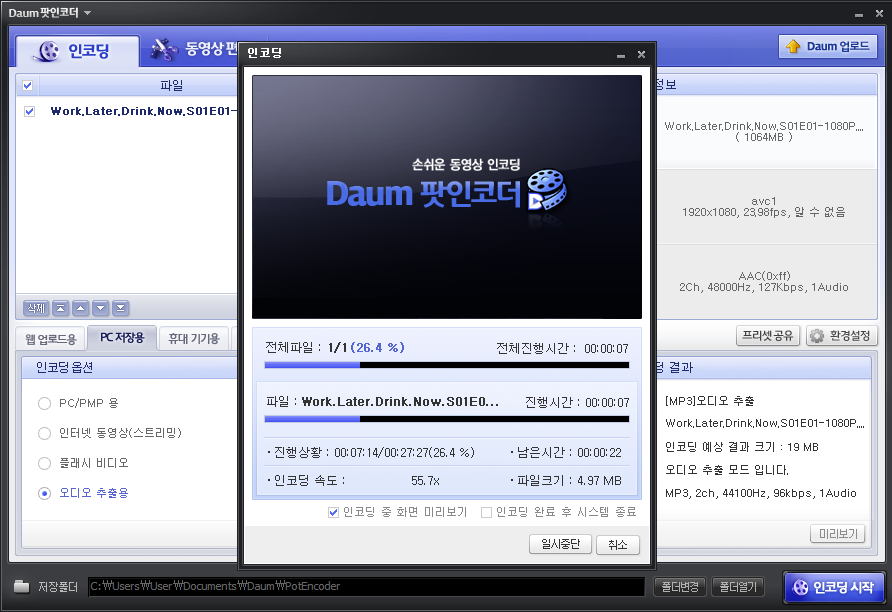The width and height of the screenshot is (892, 612).
Task: Minimize the 인코딩 dialog
Action: (621, 55)
